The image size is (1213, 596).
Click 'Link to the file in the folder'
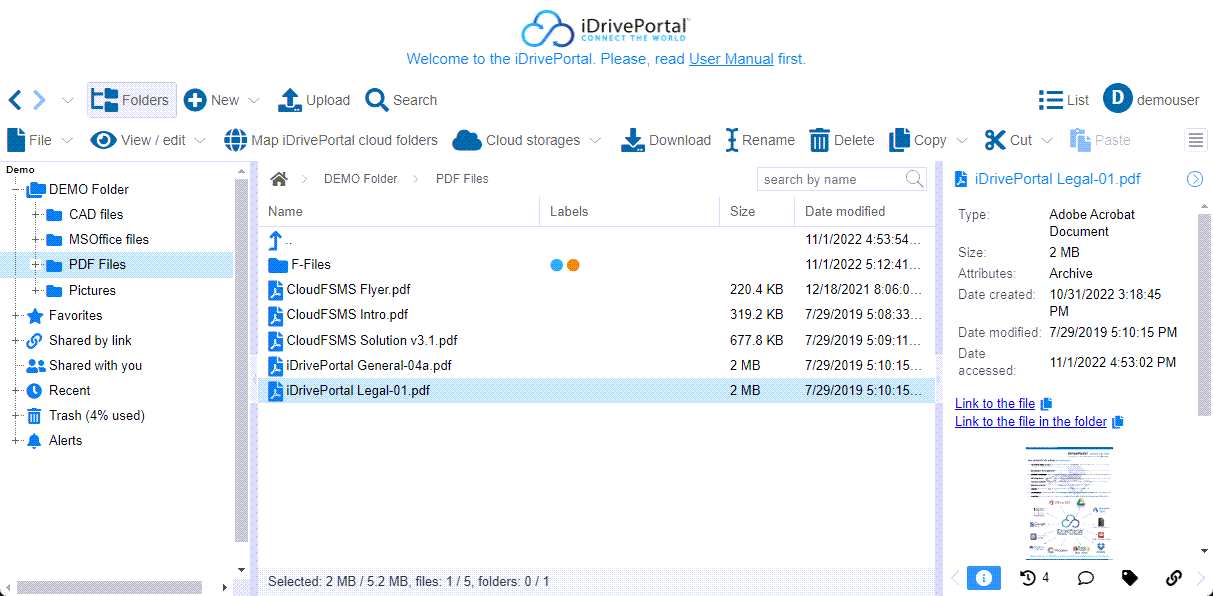[1031, 422]
